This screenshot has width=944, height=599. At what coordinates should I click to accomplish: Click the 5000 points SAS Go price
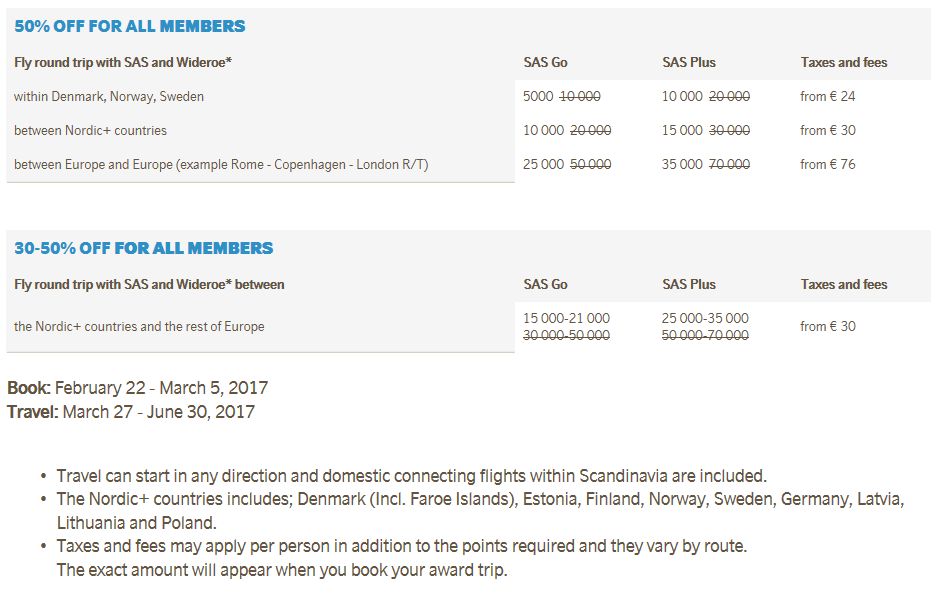click(x=538, y=96)
